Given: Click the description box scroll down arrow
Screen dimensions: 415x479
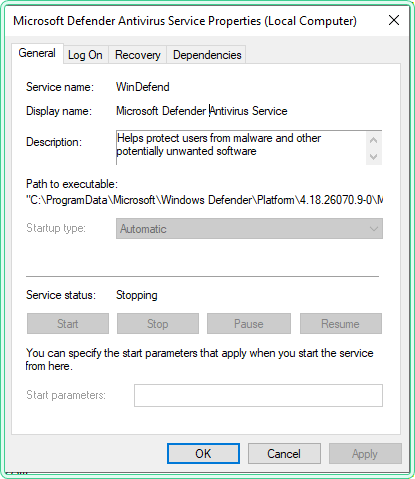Looking at the screenshot, I should [x=374, y=156].
